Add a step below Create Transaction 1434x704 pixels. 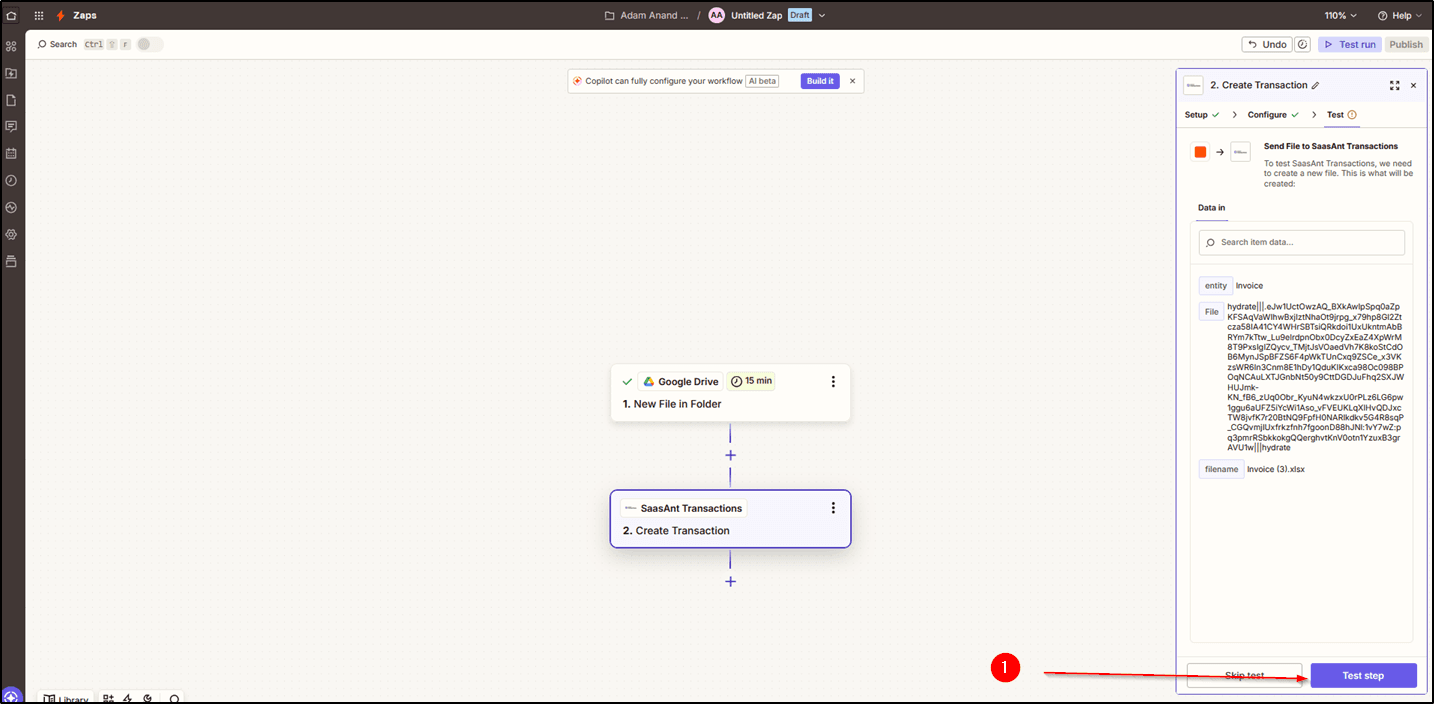click(x=730, y=581)
